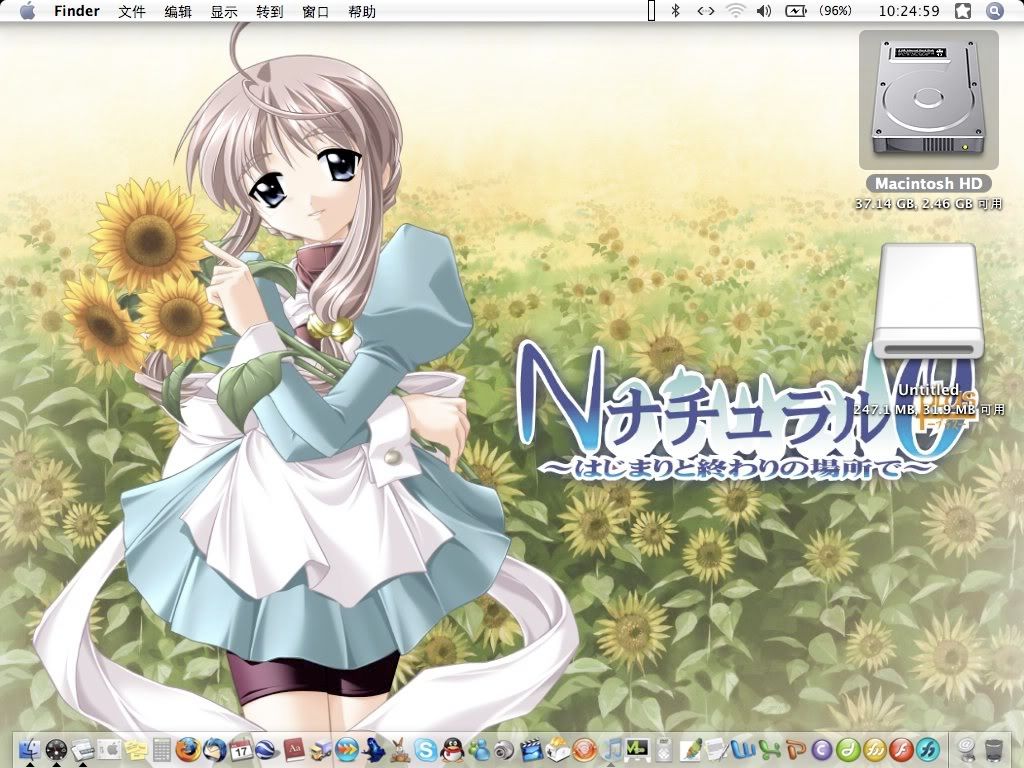This screenshot has height=768, width=1024.
Task: Open the Trash in the Dock
Action: tap(993, 750)
